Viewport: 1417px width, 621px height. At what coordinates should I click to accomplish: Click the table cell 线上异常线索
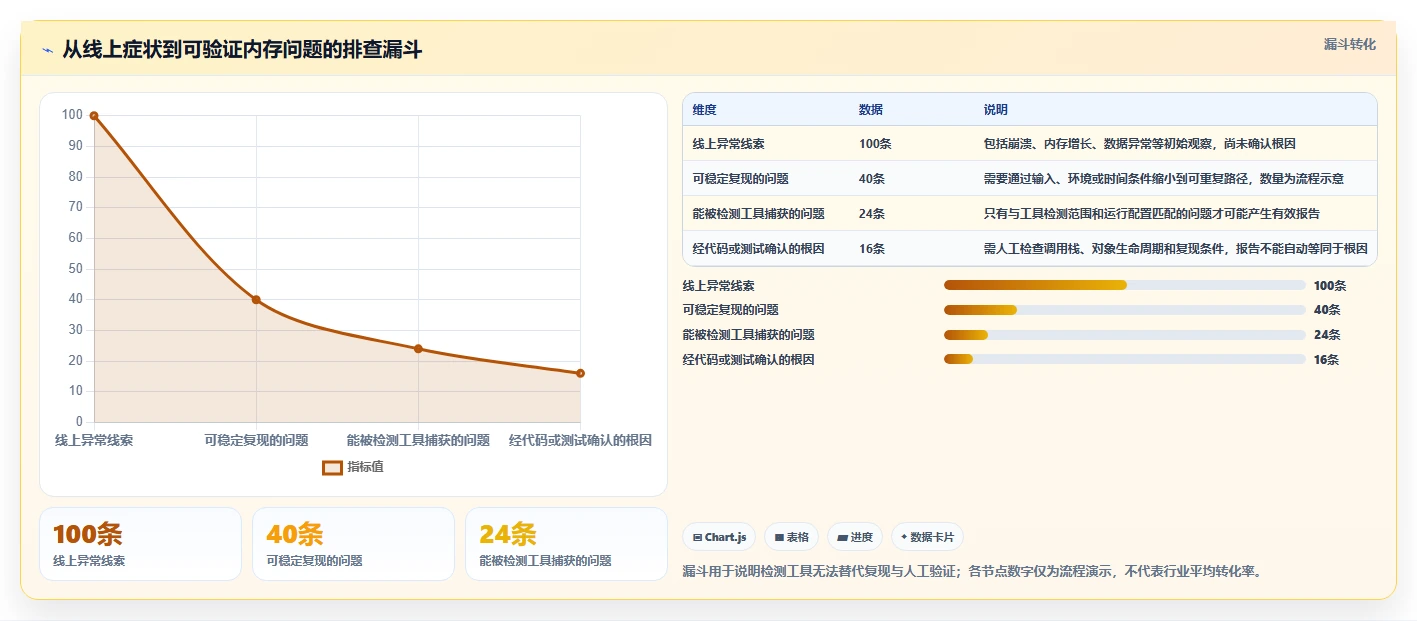tap(729, 144)
